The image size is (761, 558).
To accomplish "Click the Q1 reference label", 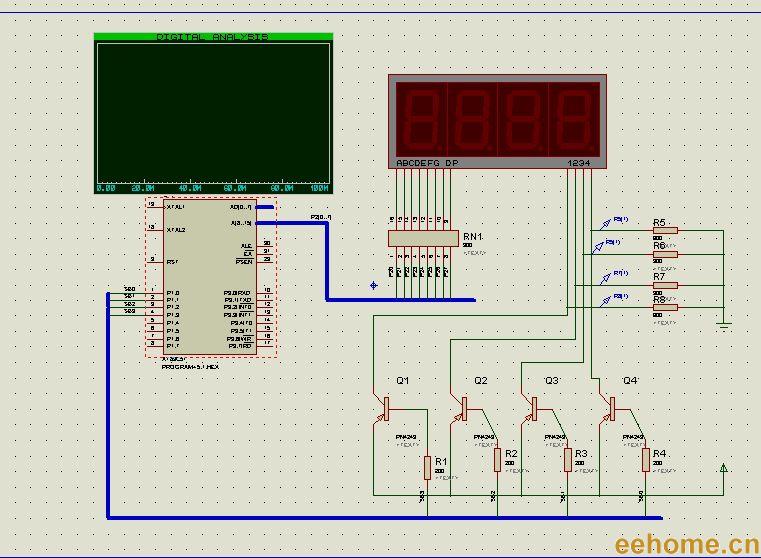I will (x=403, y=381).
